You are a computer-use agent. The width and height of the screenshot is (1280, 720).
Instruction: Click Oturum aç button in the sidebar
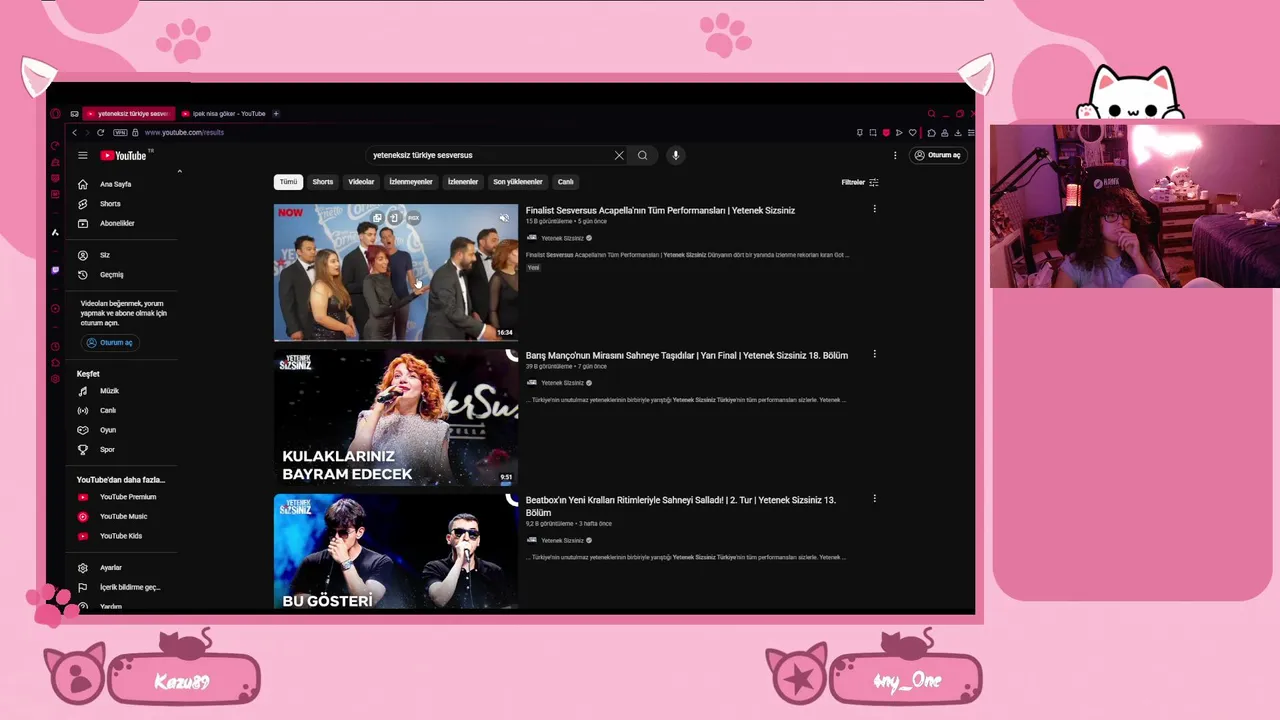pyautogui.click(x=110, y=342)
